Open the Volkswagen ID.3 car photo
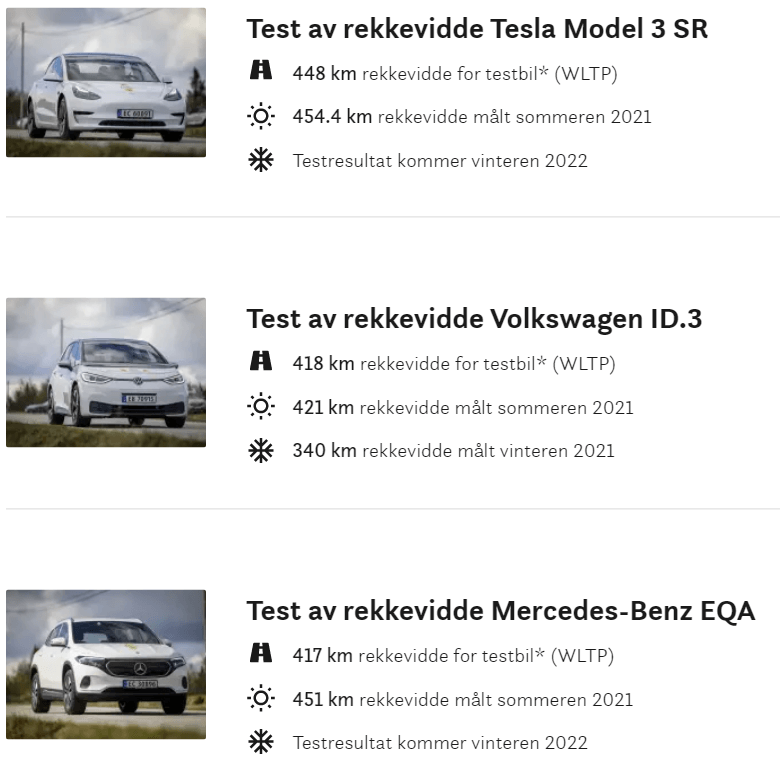The width and height of the screenshot is (780, 771). [x=106, y=372]
